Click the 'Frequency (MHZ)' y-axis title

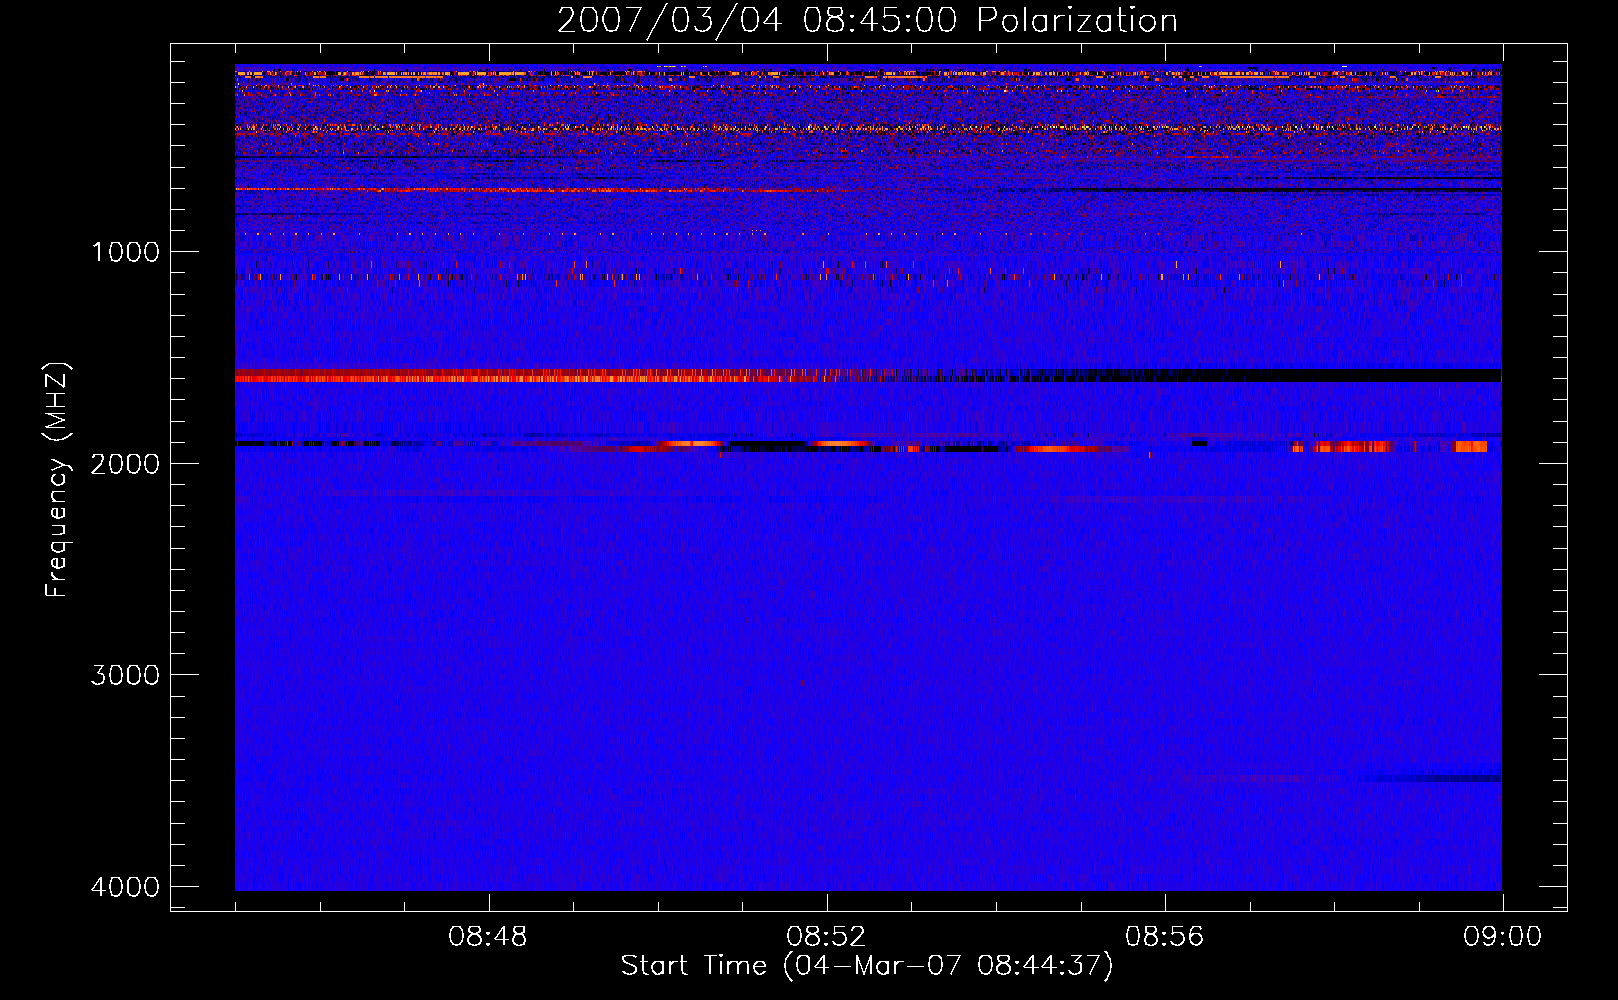pyautogui.click(x=57, y=479)
